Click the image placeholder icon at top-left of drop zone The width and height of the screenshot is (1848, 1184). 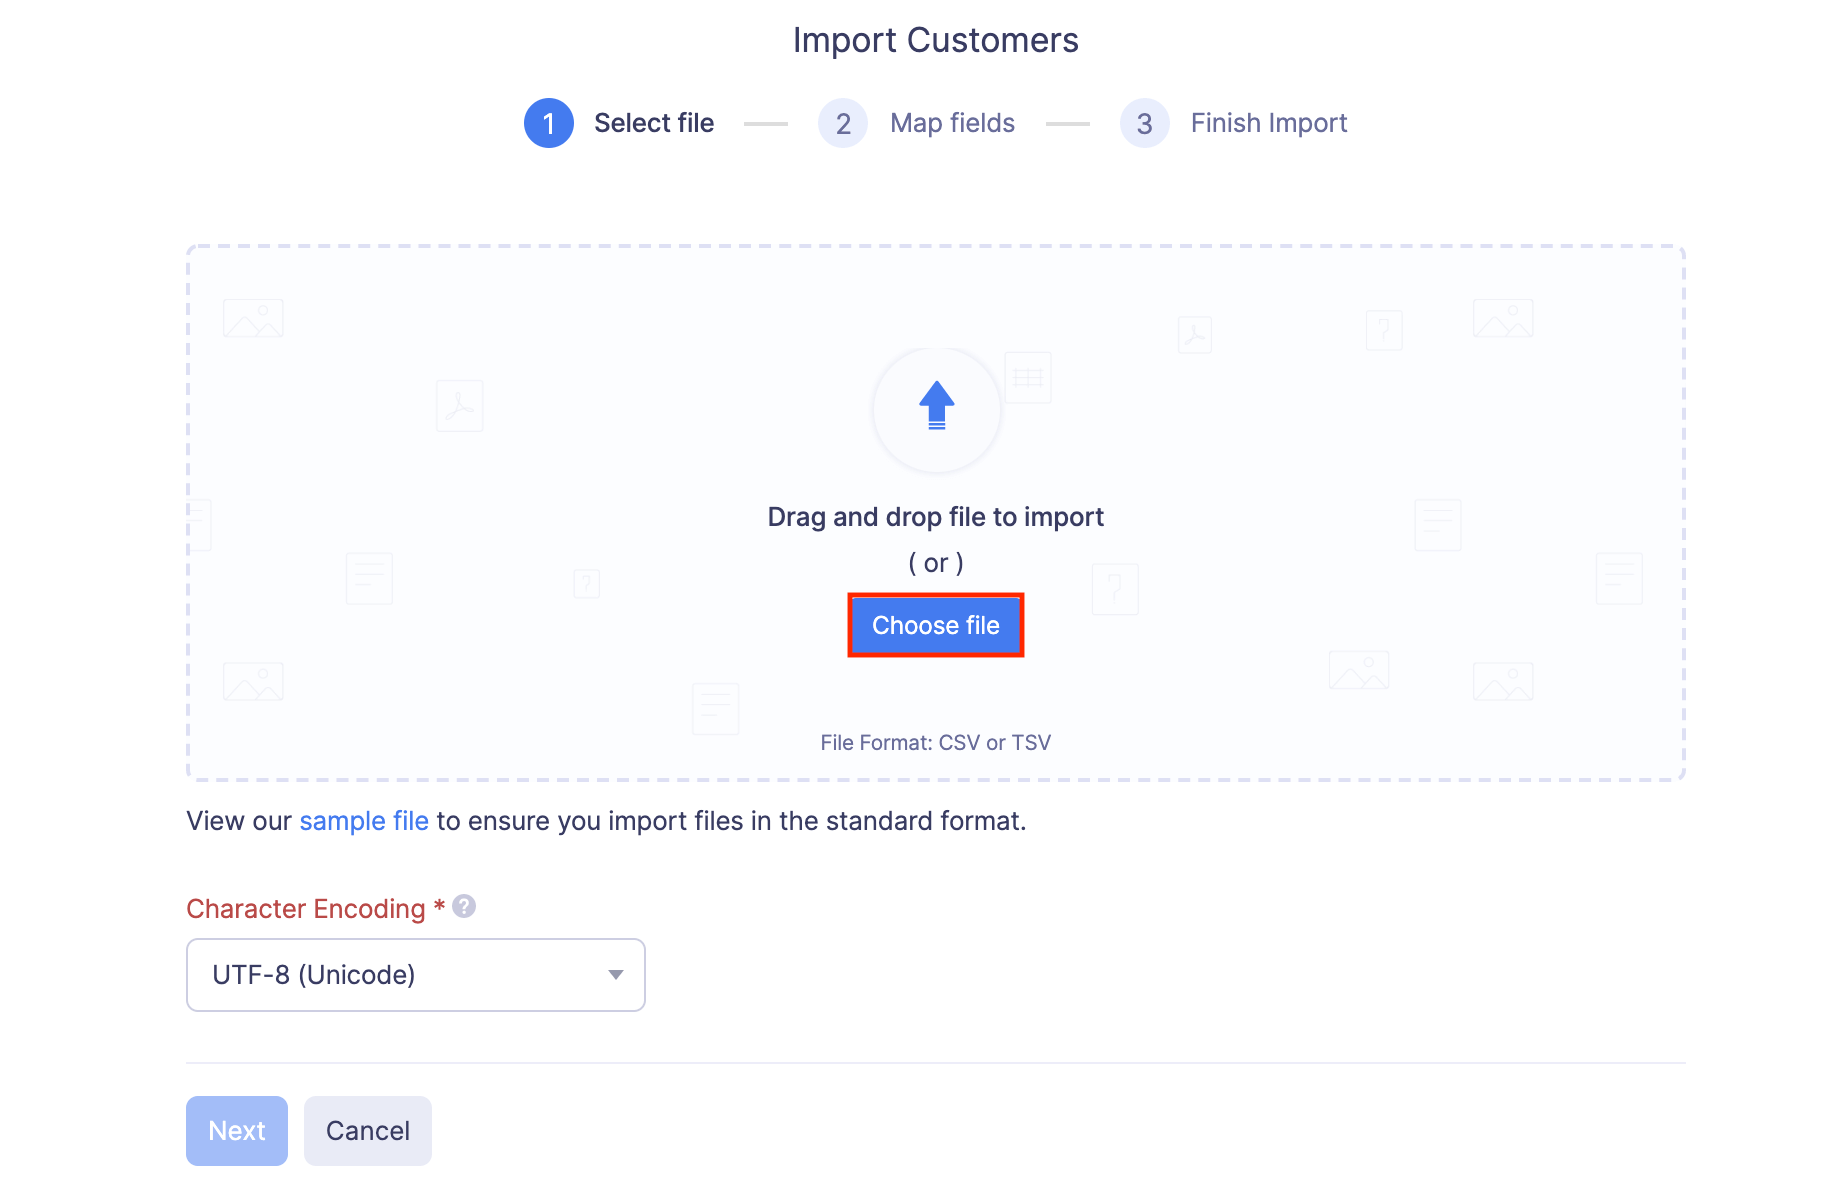253,317
